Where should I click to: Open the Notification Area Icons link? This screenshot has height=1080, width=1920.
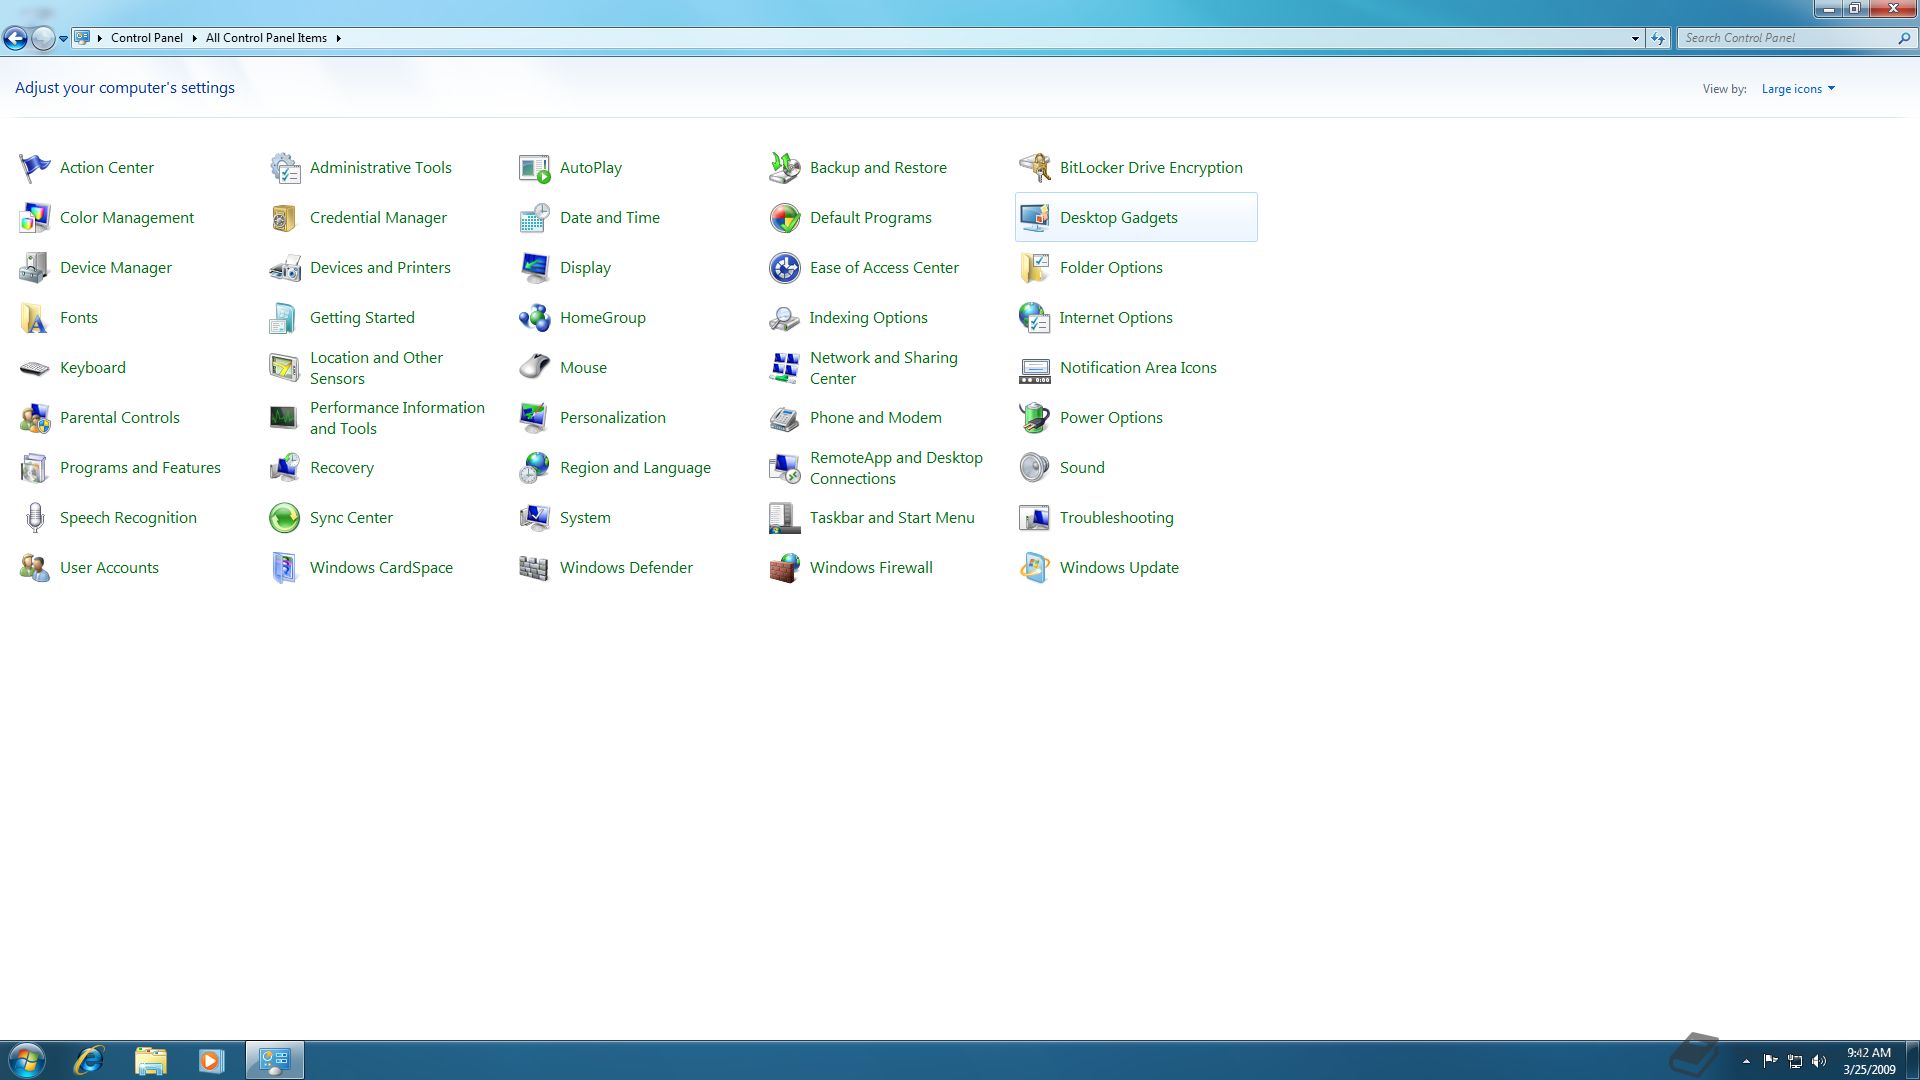coord(1138,368)
